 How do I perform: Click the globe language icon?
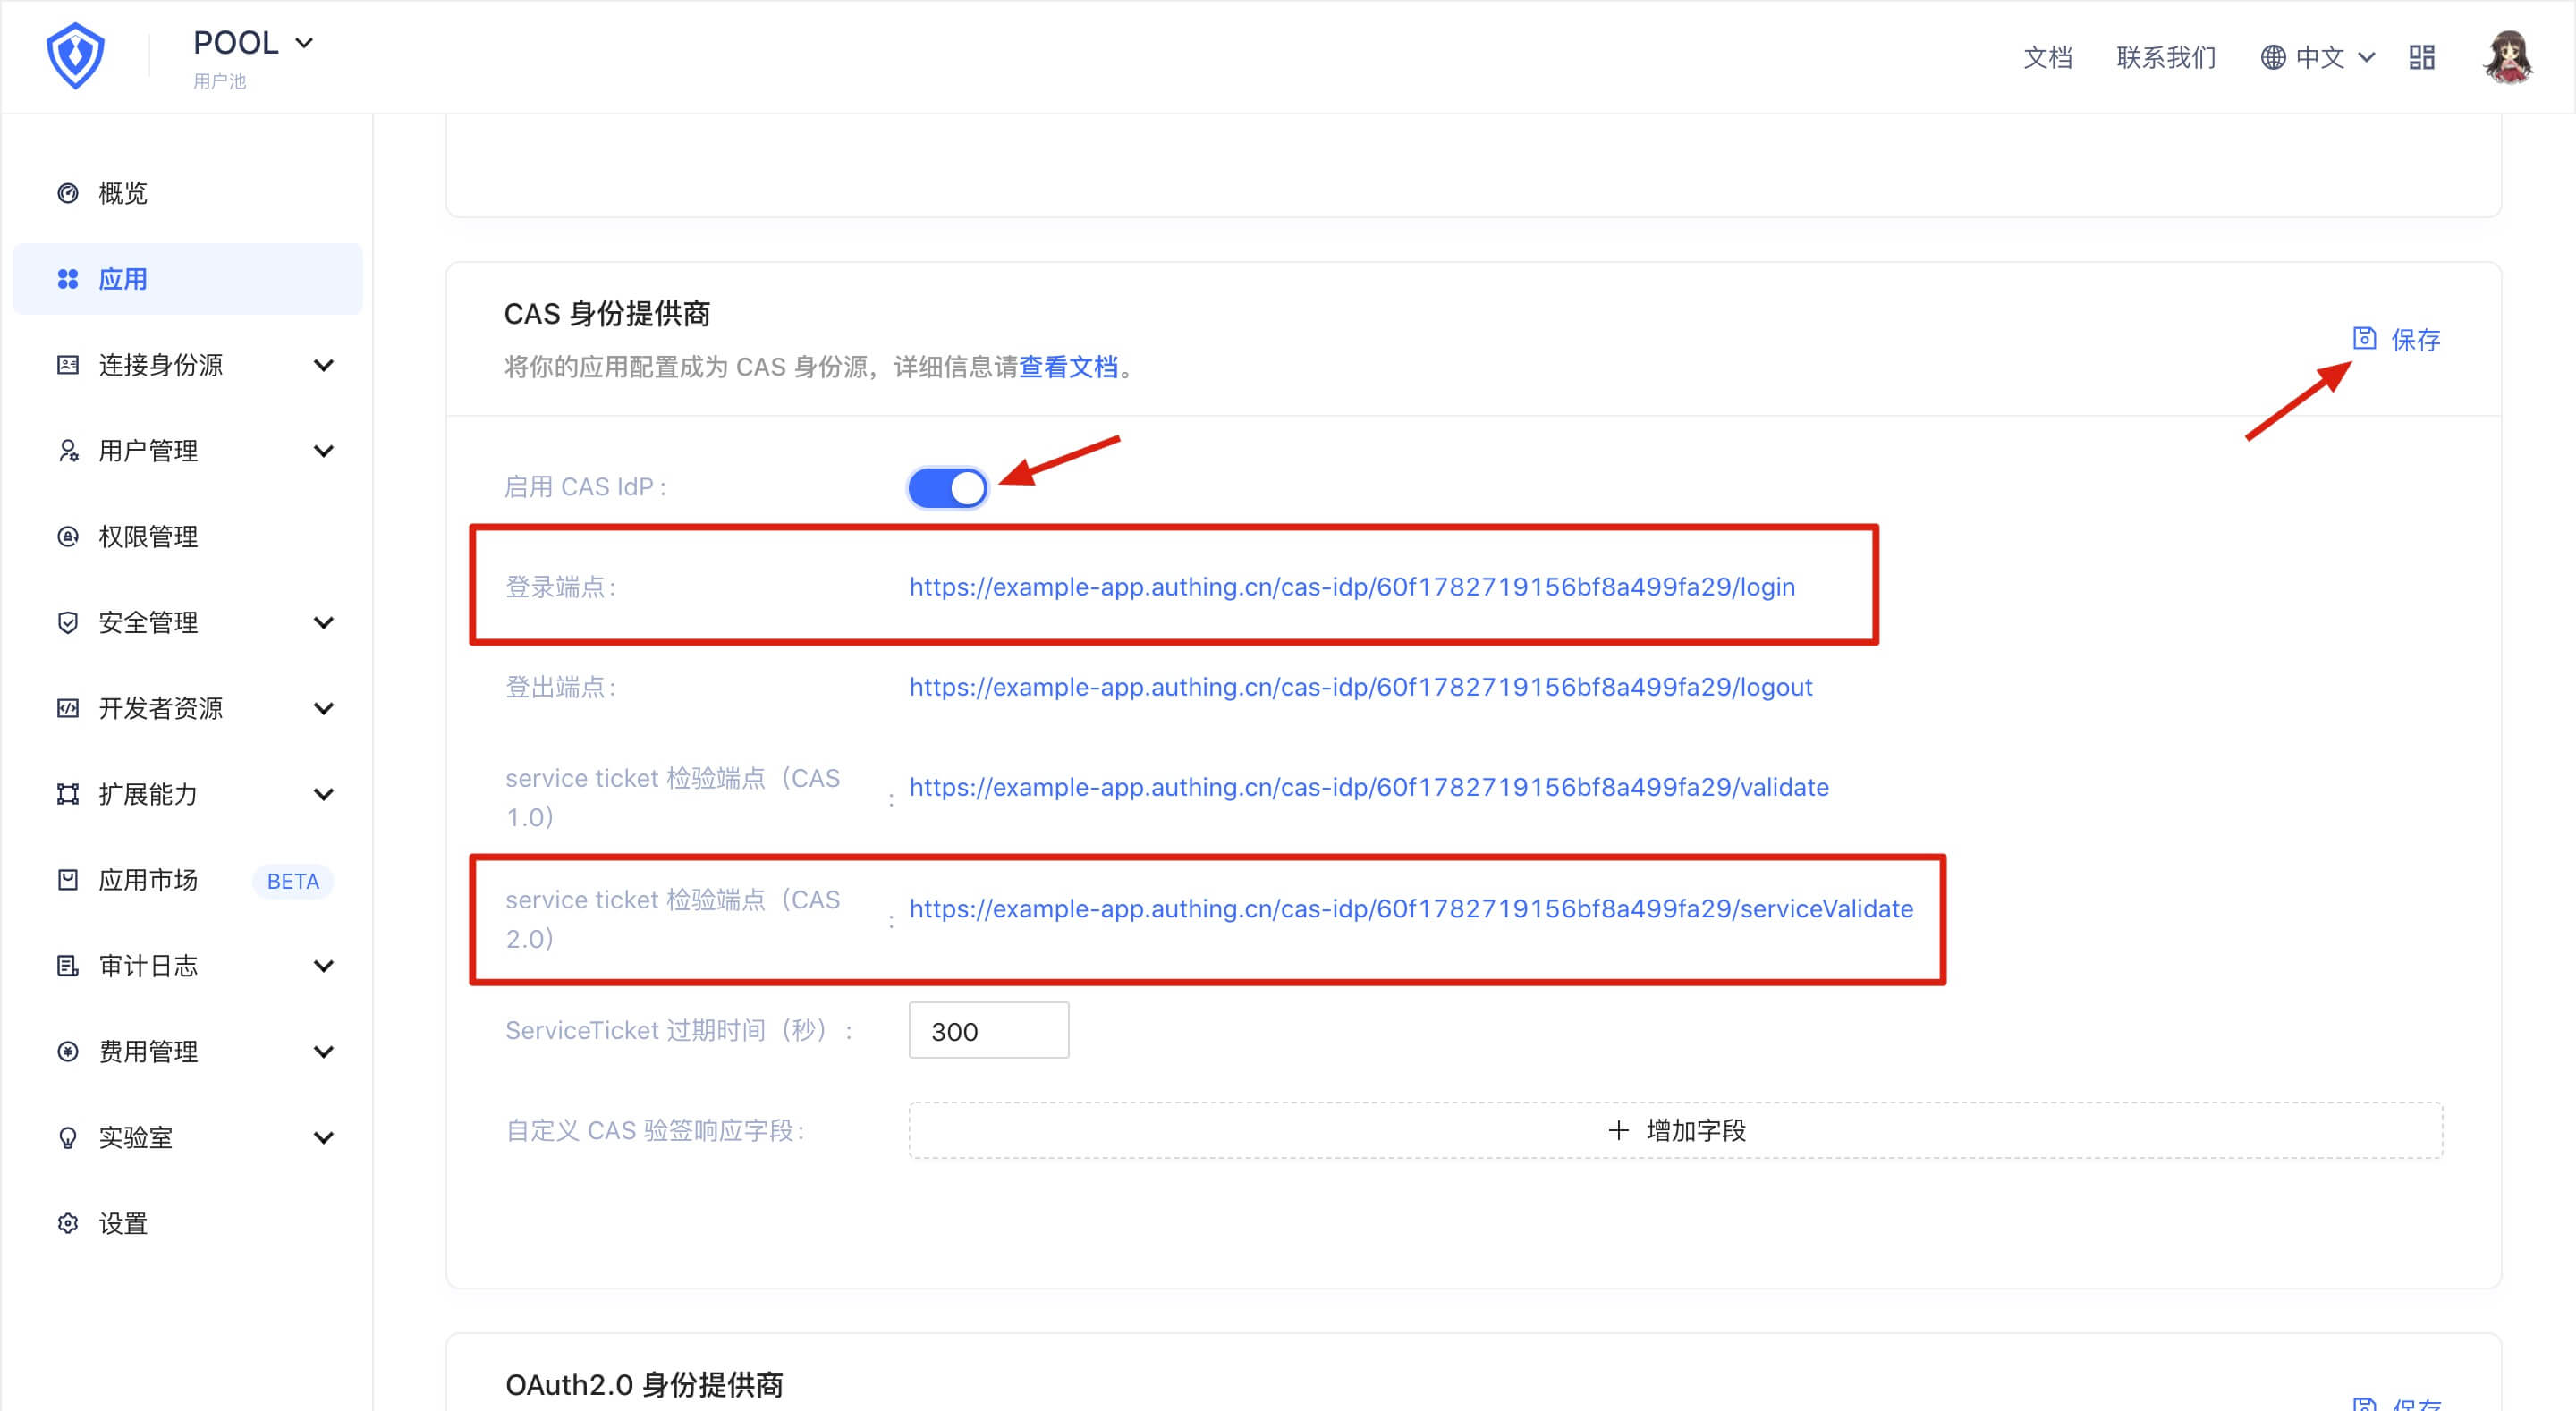pyautogui.click(x=2272, y=57)
